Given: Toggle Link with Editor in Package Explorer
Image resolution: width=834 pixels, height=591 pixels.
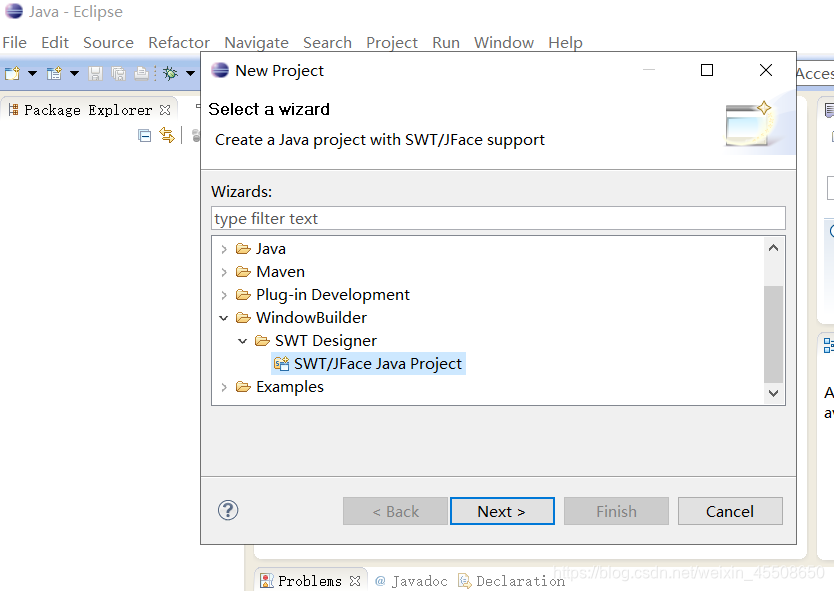Looking at the screenshot, I should (167, 135).
